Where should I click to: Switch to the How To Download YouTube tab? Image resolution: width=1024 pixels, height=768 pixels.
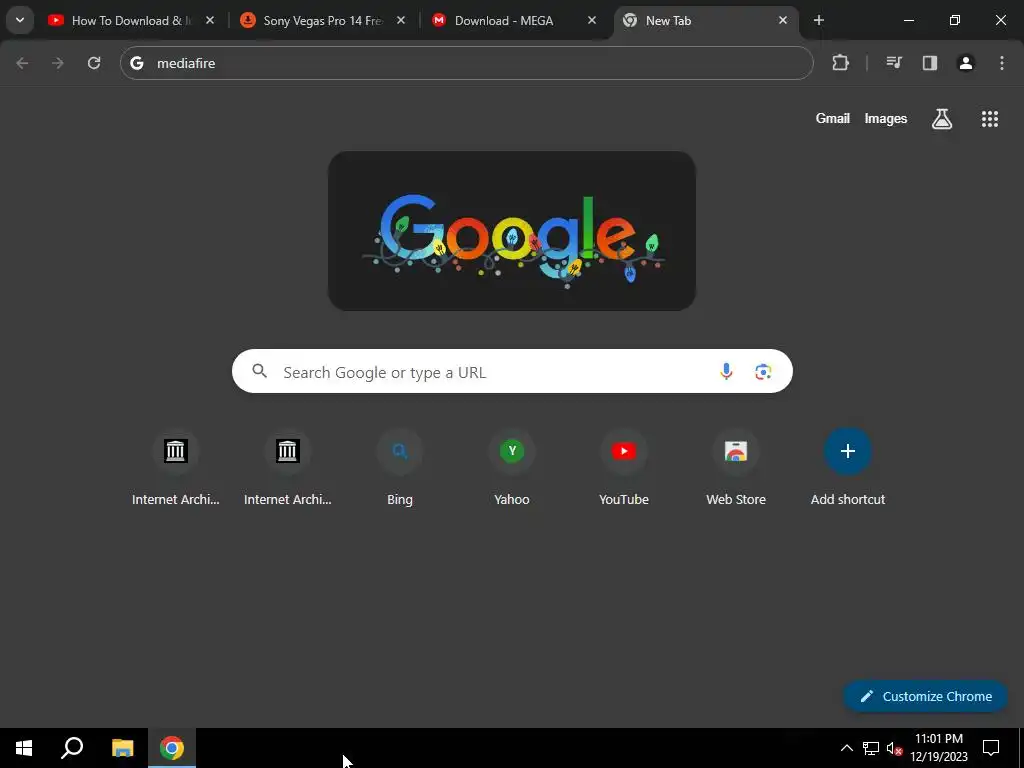pos(131,20)
